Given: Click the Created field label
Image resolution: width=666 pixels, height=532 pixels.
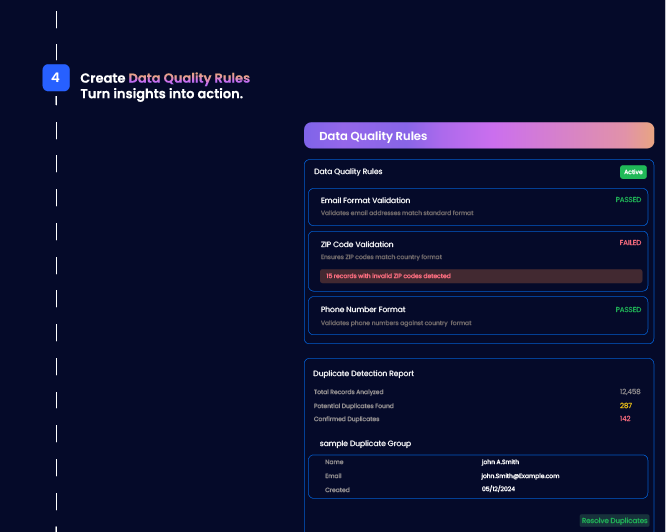Looking at the screenshot, I should click(x=337, y=490).
